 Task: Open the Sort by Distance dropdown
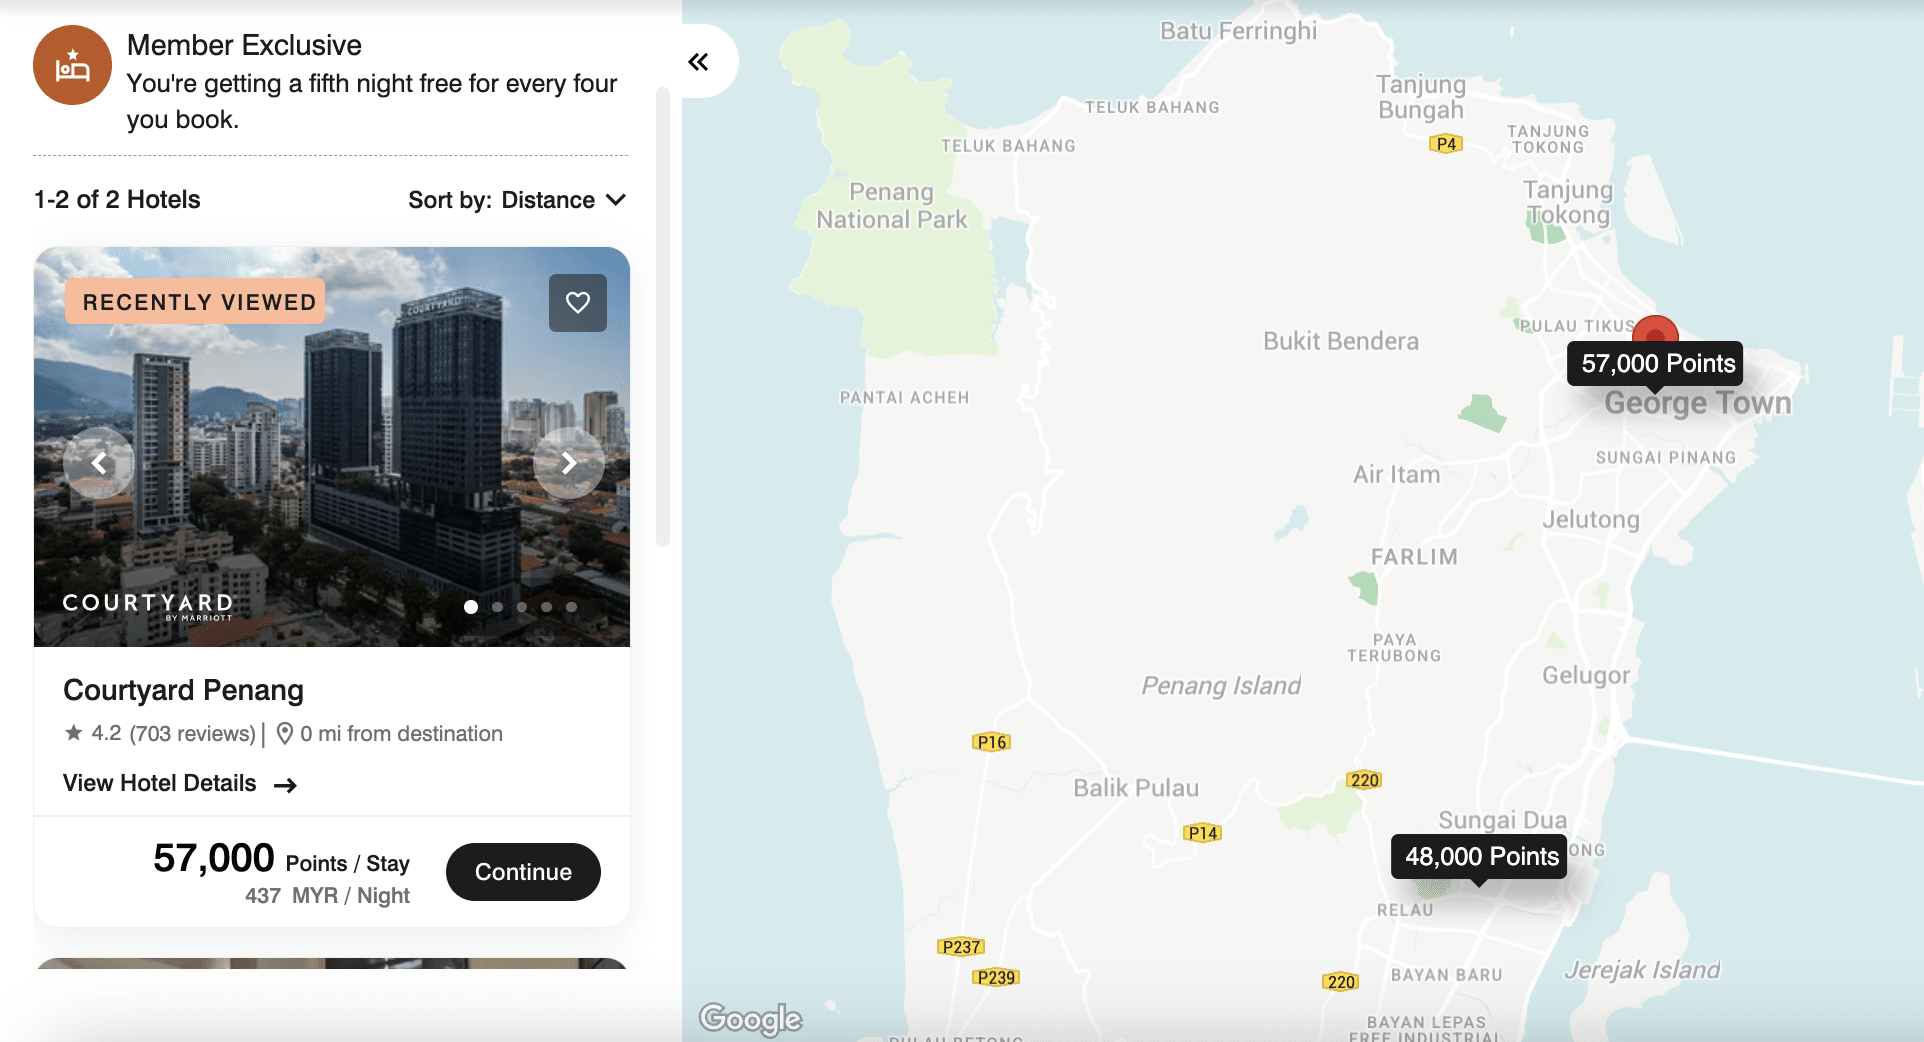[516, 200]
